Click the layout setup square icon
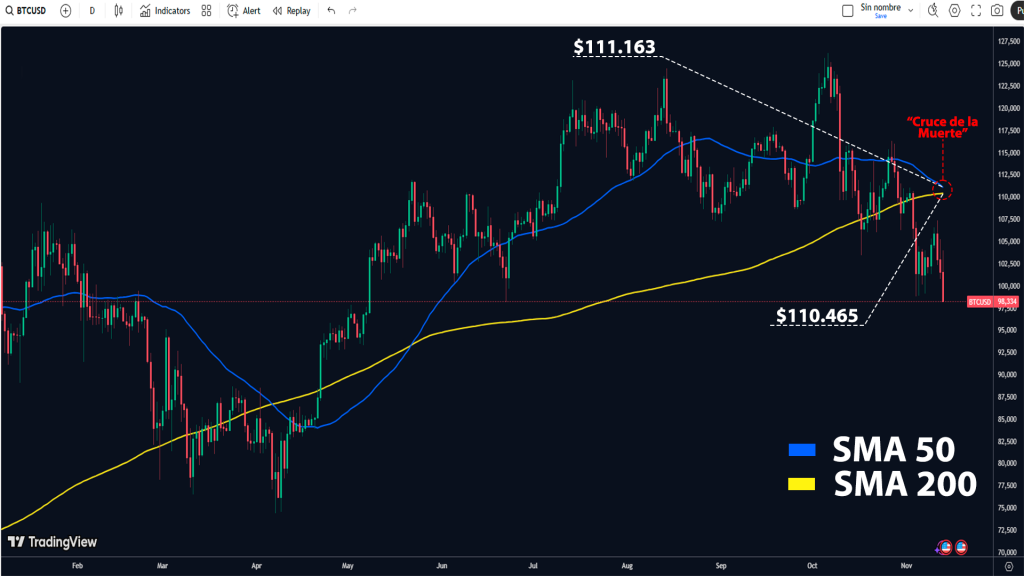The image size is (1024, 576). [x=846, y=11]
